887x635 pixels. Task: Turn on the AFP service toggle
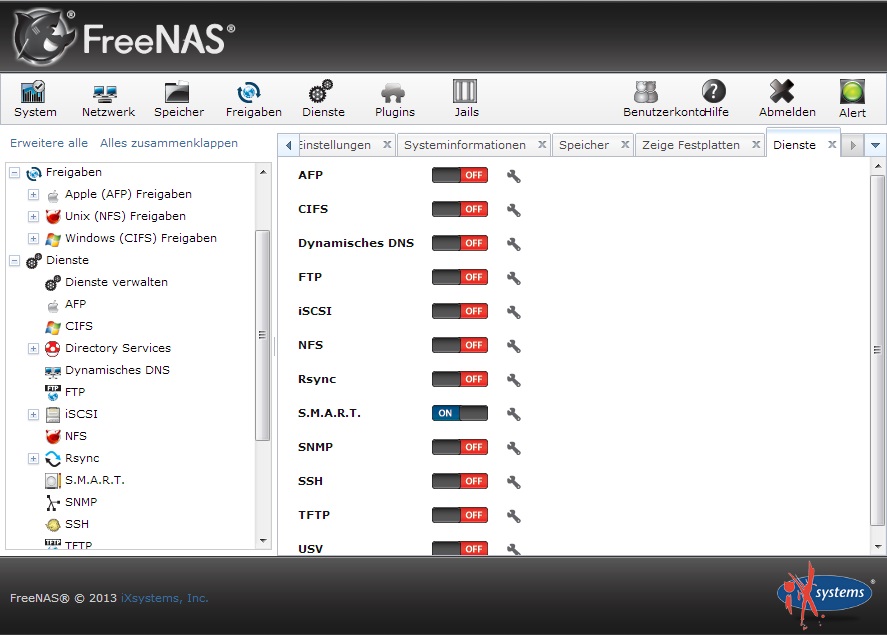coord(460,175)
